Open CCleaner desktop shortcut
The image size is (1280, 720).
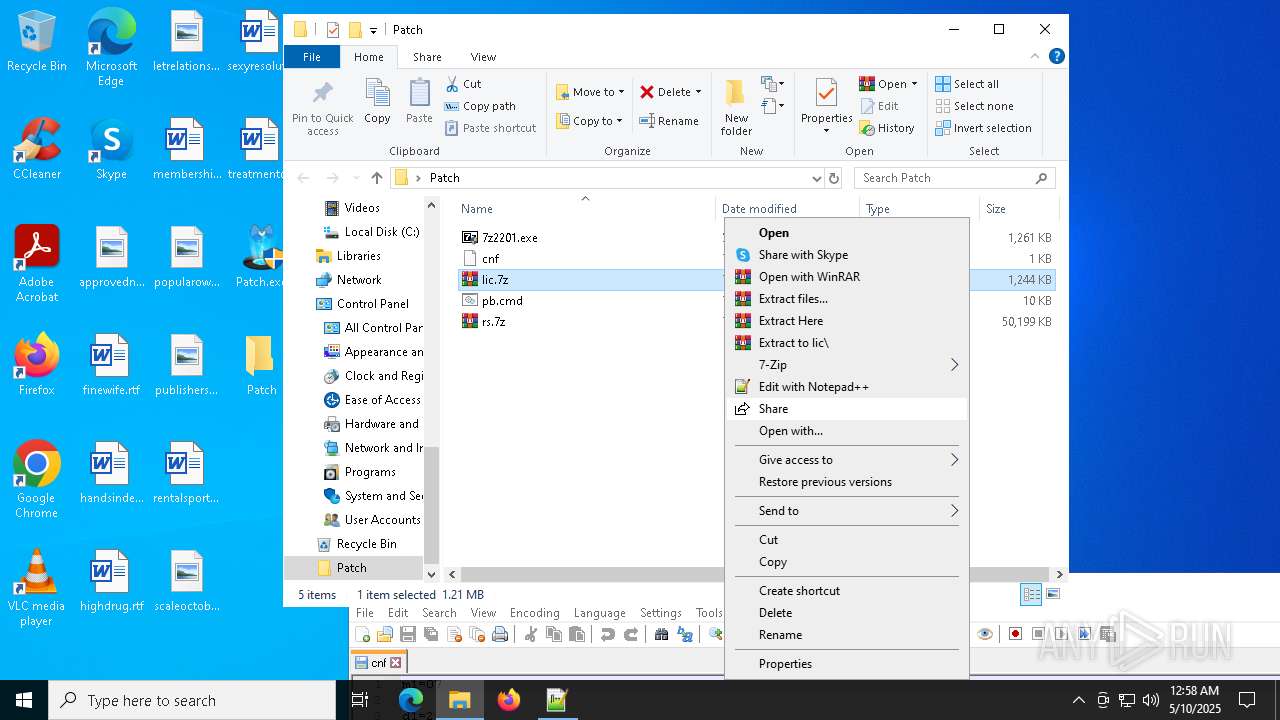pos(37,148)
